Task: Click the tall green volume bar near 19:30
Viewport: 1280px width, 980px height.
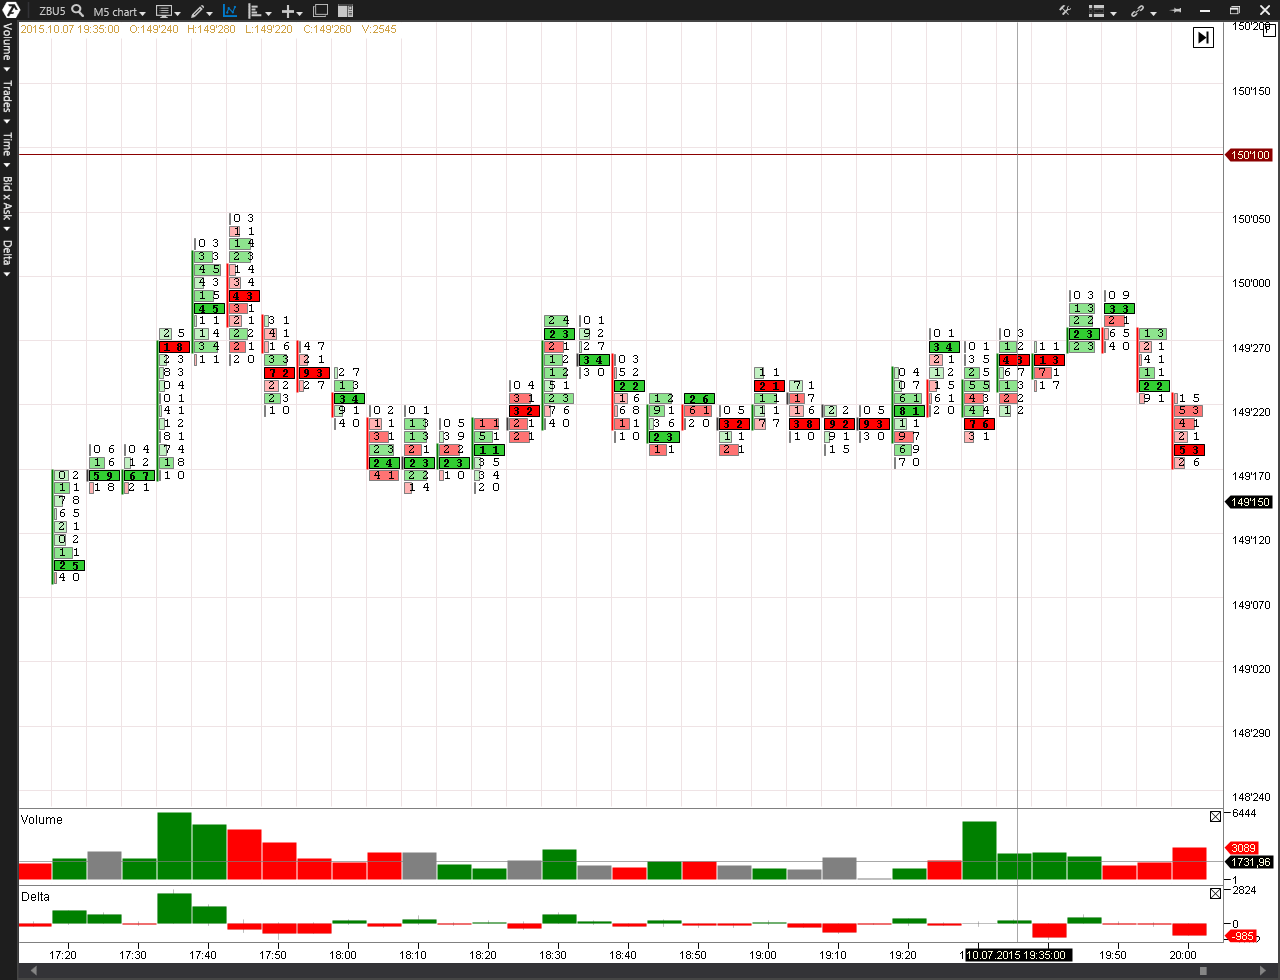Action: [979, 850]
